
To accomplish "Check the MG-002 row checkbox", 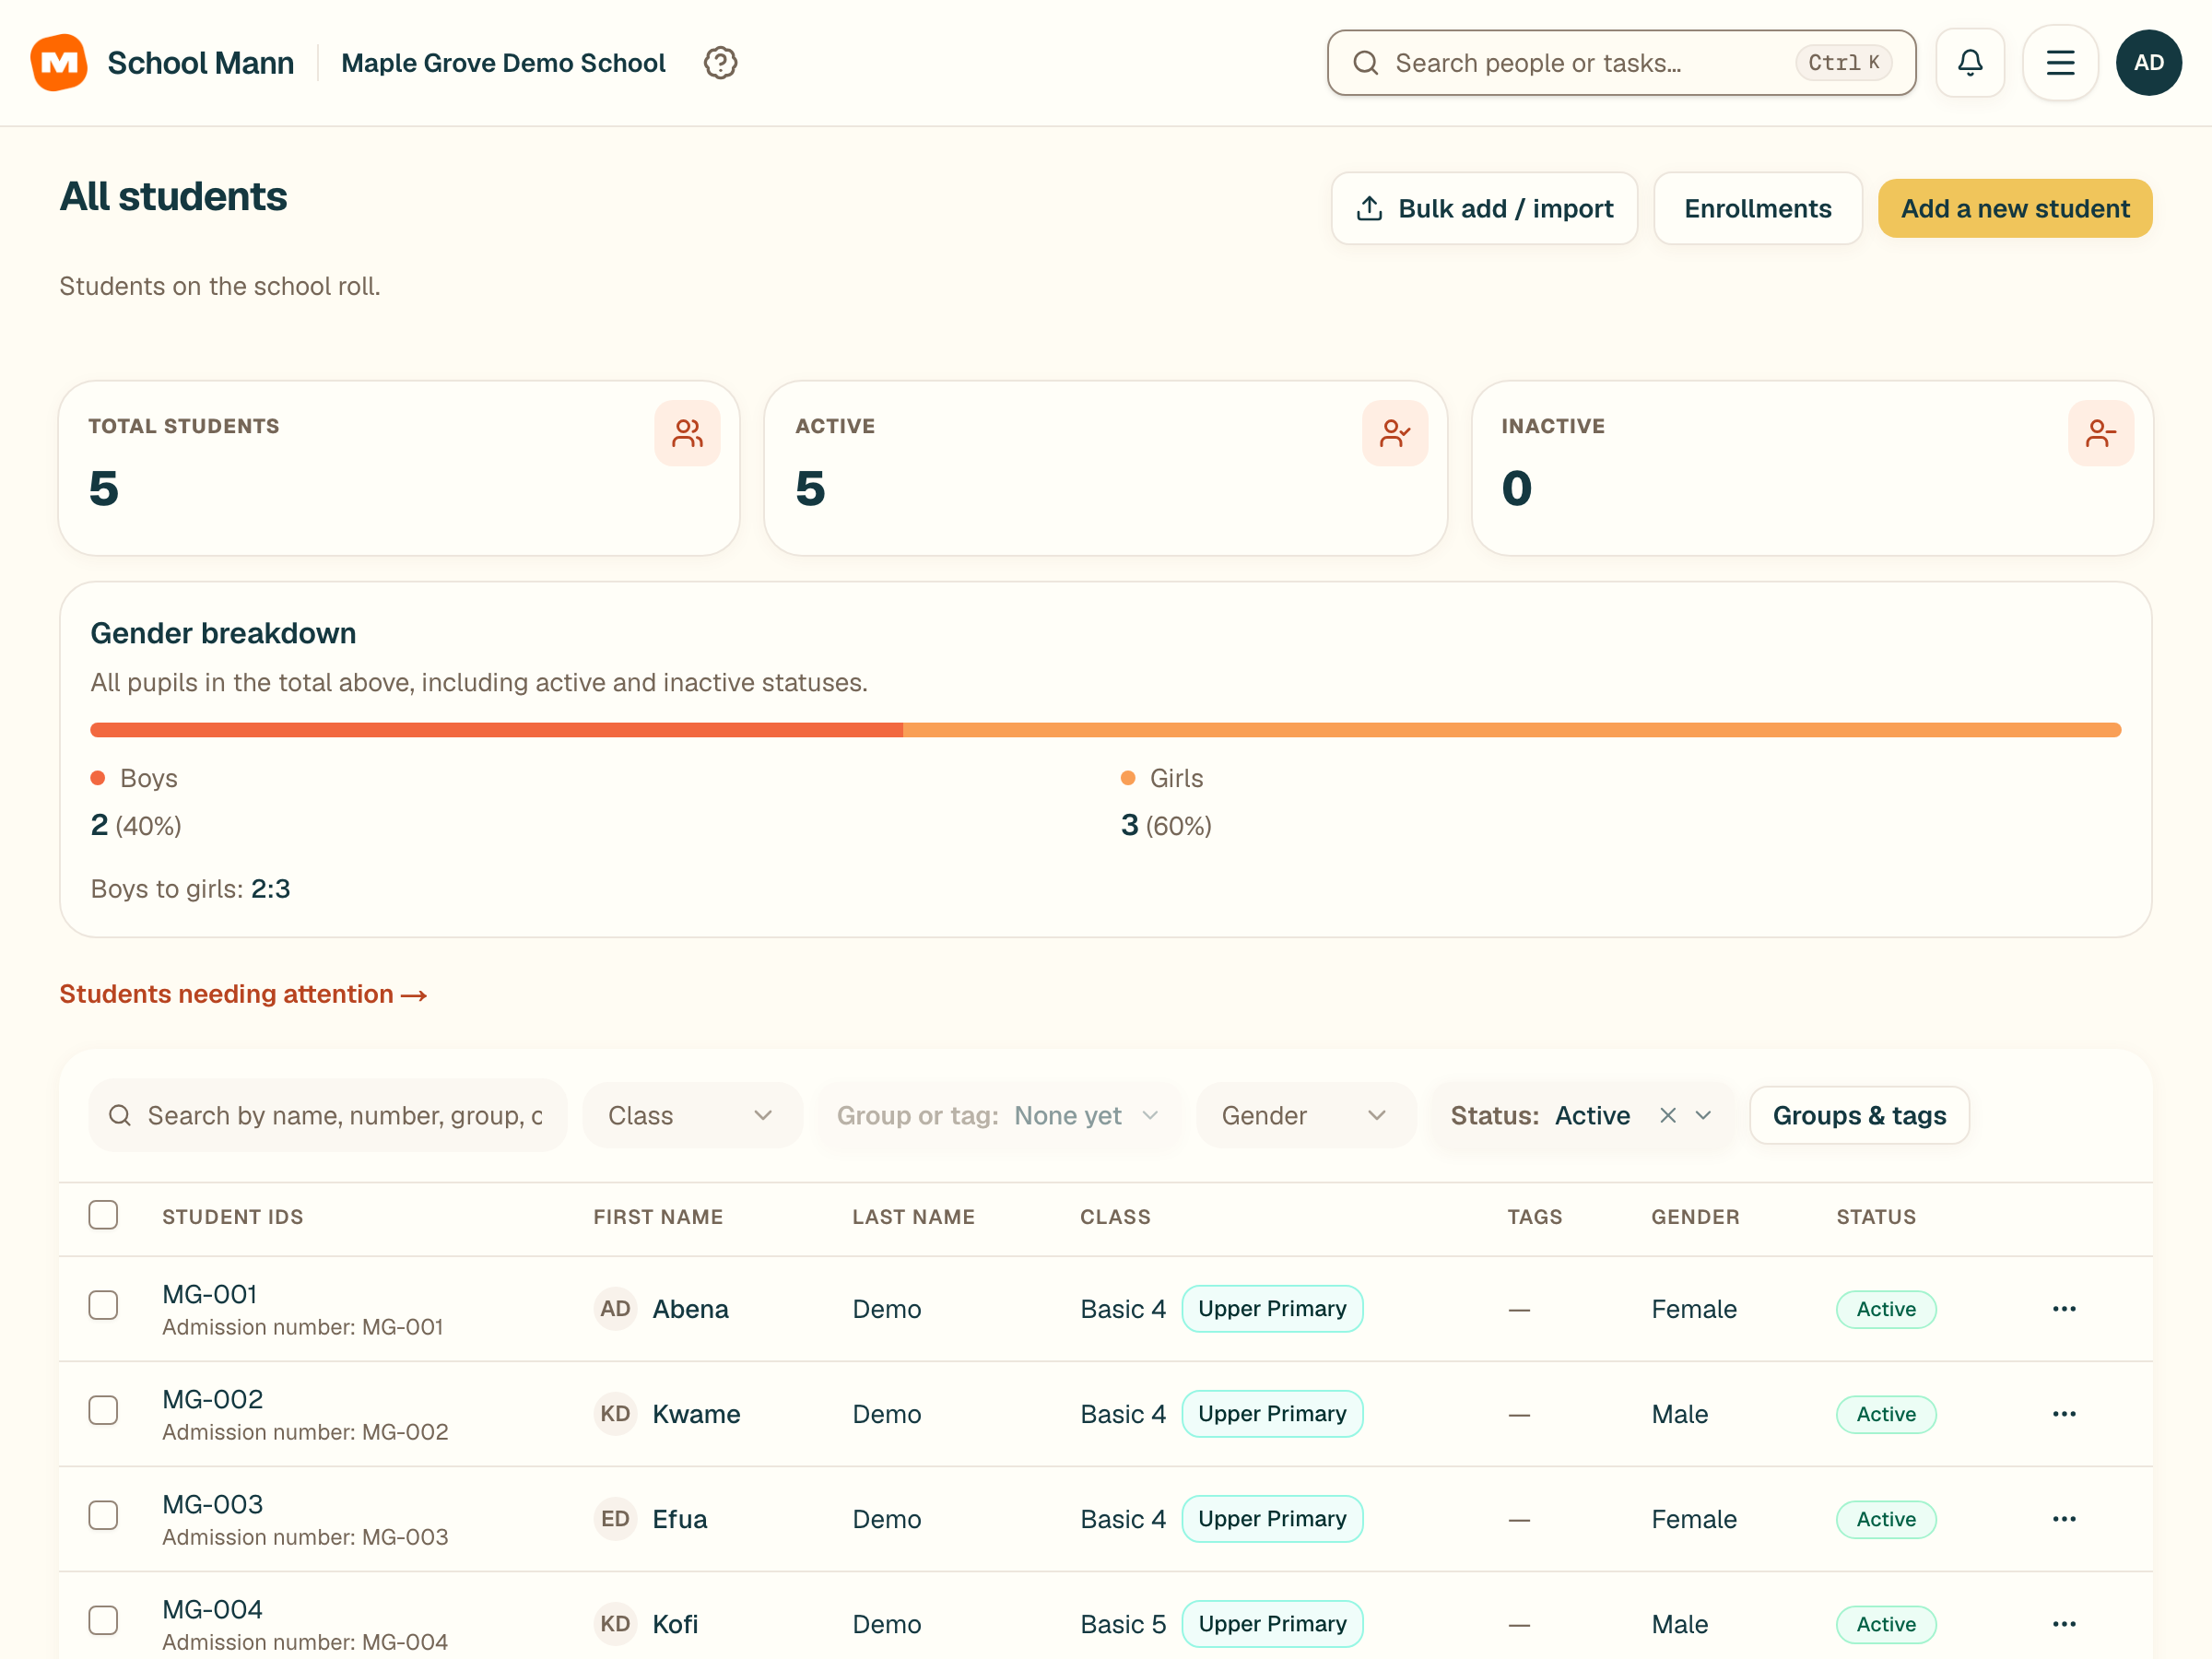I will click(103, 1410).
